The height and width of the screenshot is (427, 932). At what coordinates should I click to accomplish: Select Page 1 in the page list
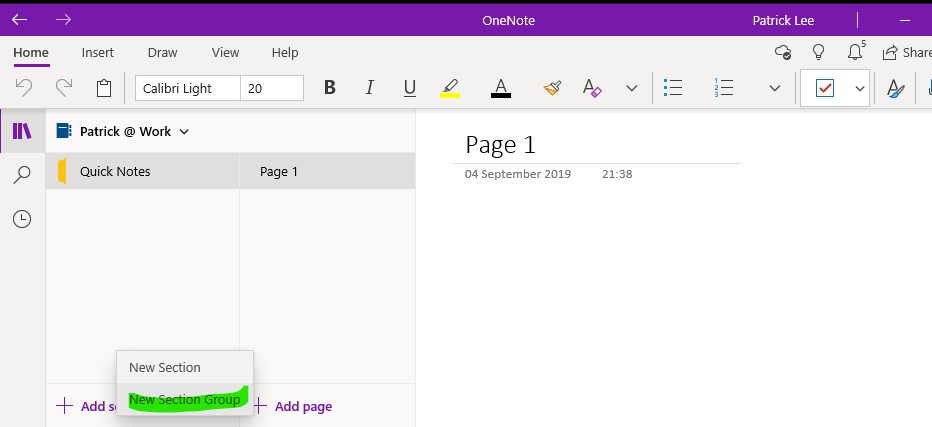328,171
